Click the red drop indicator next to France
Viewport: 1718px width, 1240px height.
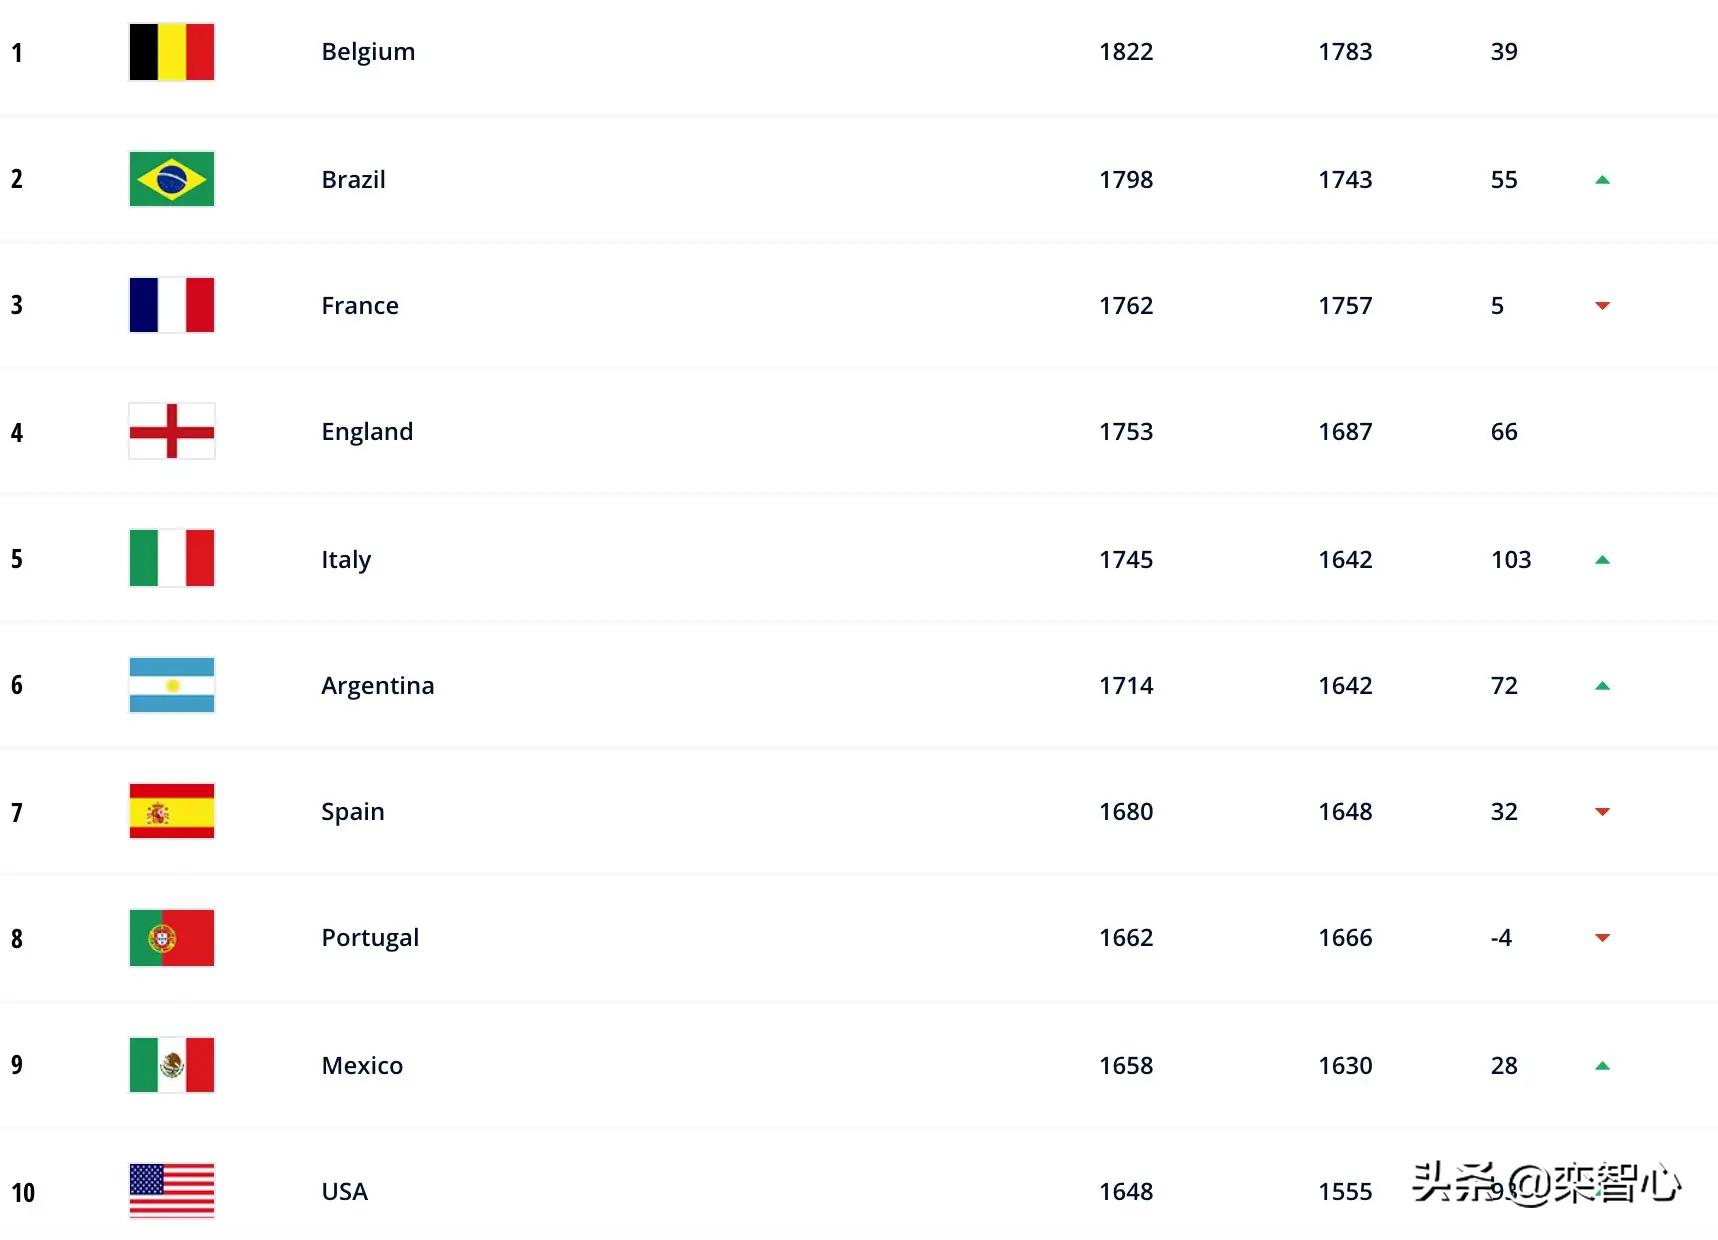(x=1602, y=308)
